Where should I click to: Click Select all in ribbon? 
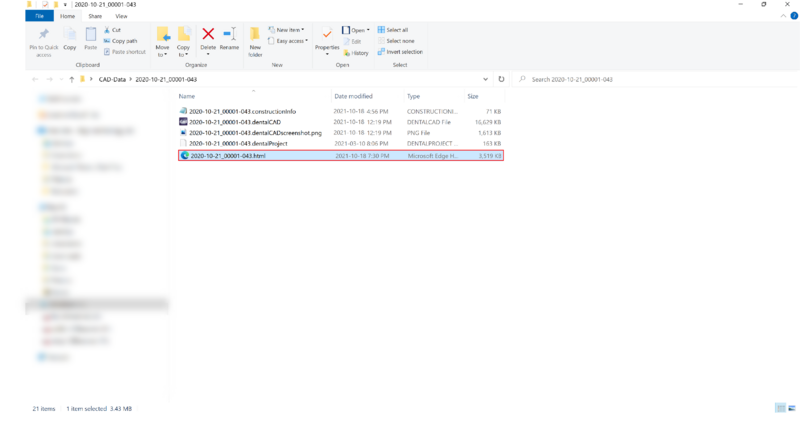pyautogui.click(x=393, y=30)
